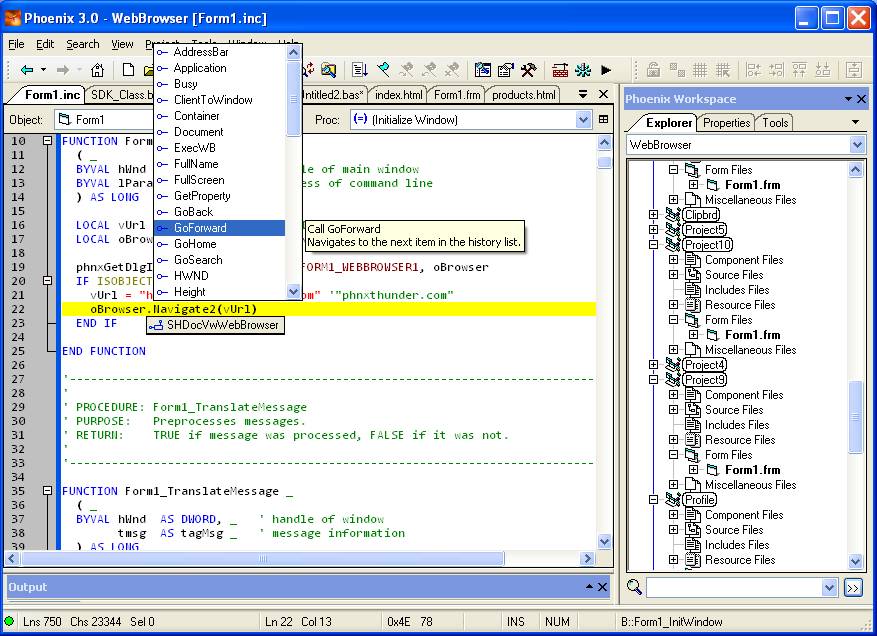Screen dimensions: 877x636
Task: Open the Properties workspace tab
Action: pos(727,123)
